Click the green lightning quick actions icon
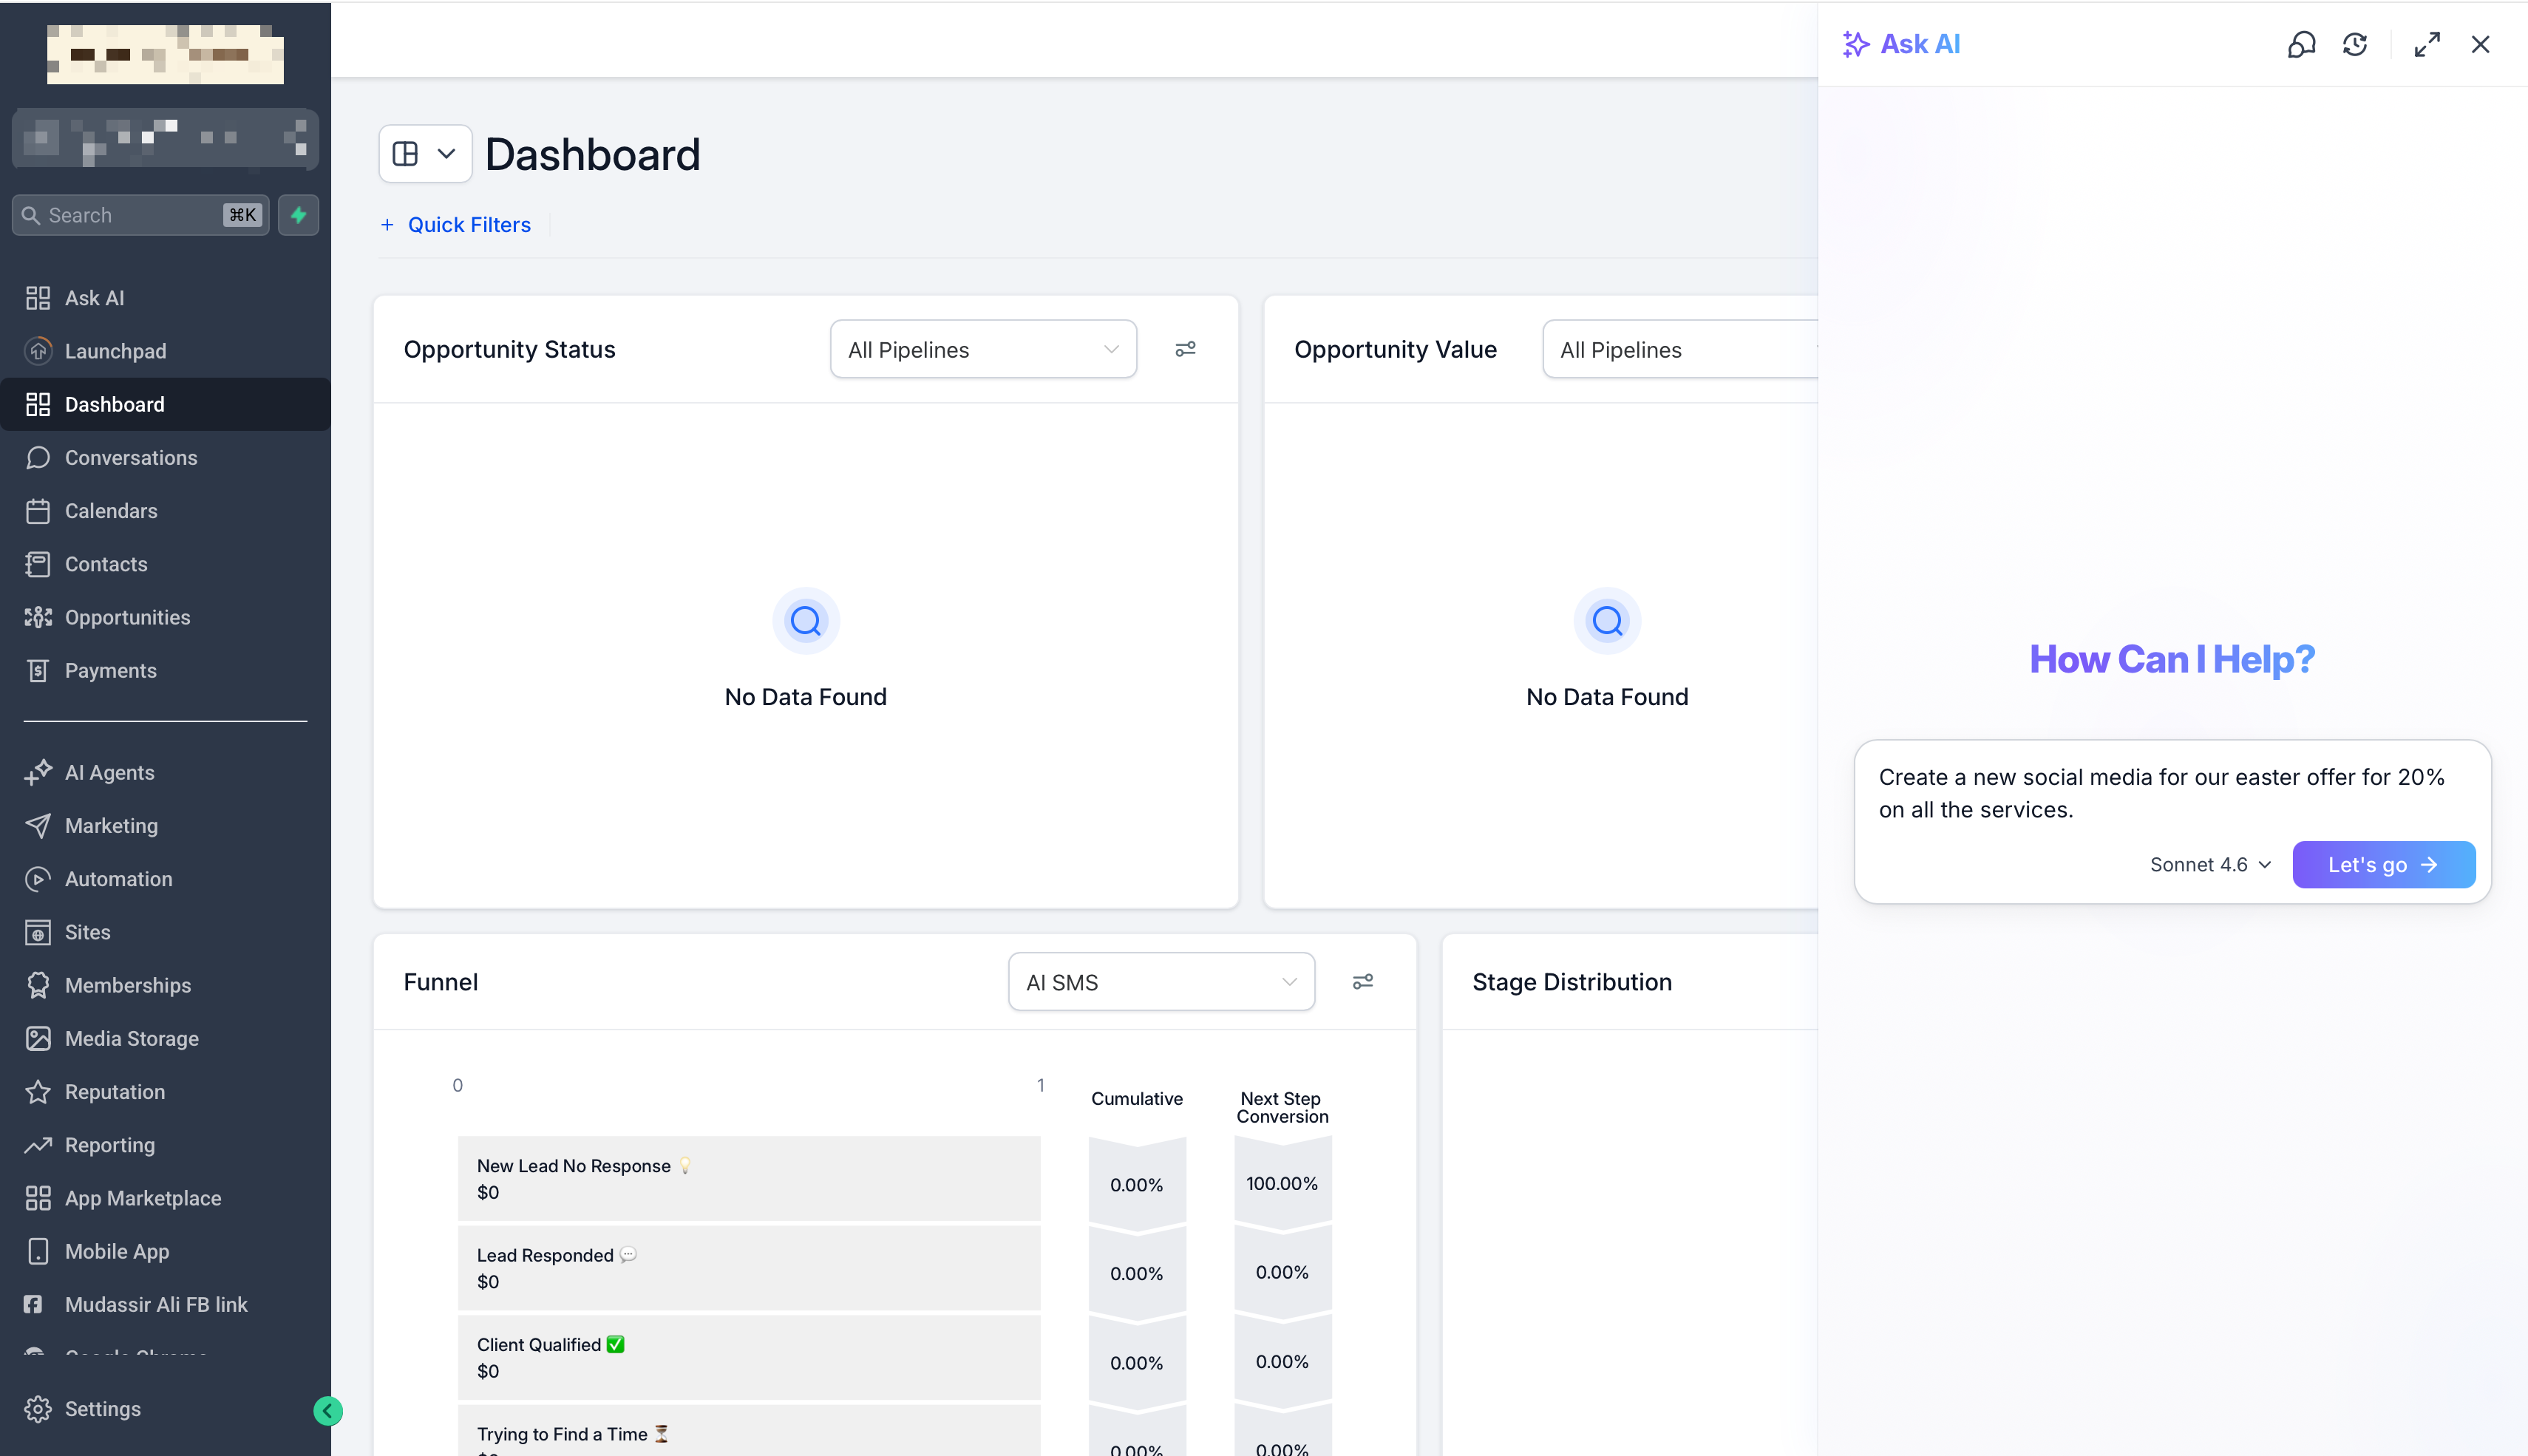2528x1456 pixels. (298, 215)
